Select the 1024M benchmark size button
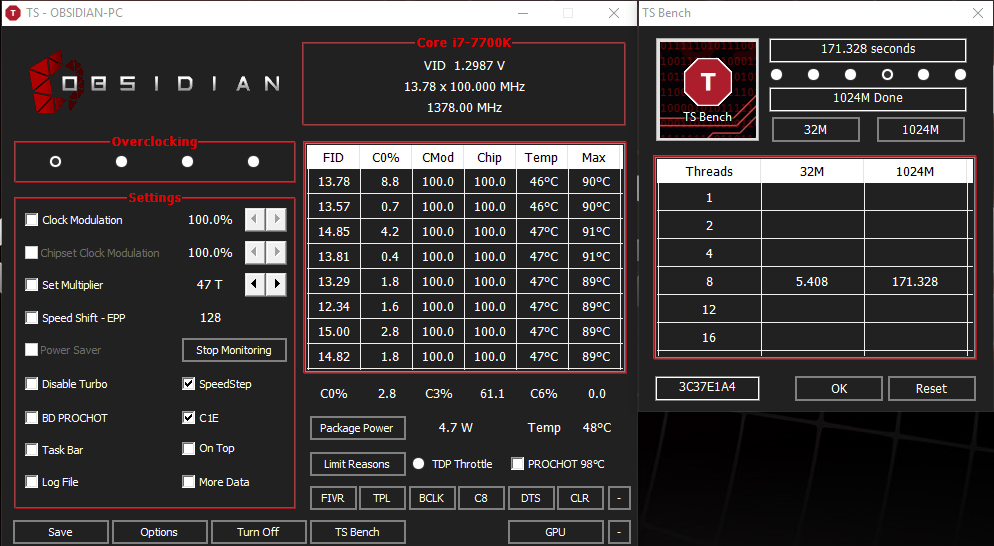This screenshot has width=994, height=546. pyautogui.click(x=920, y=129)
